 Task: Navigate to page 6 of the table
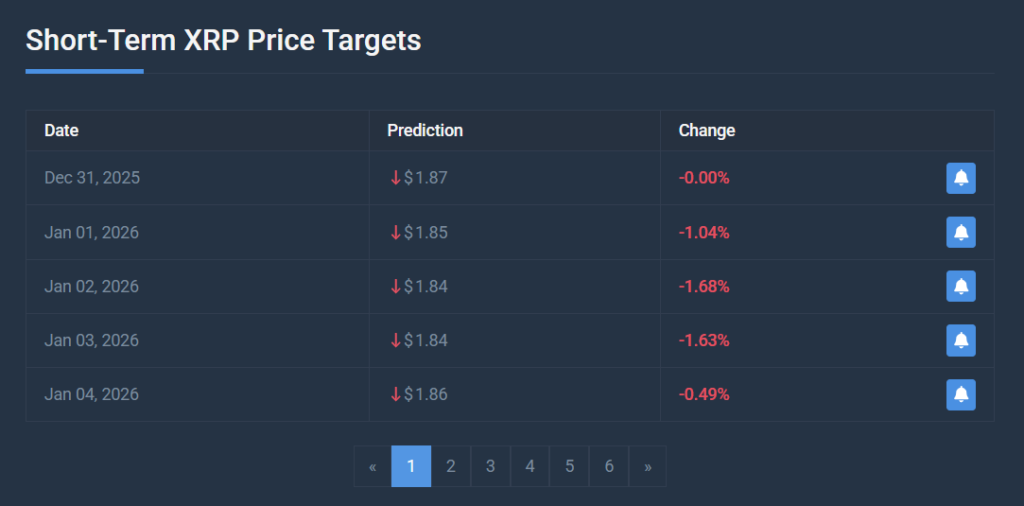(609, 466)
